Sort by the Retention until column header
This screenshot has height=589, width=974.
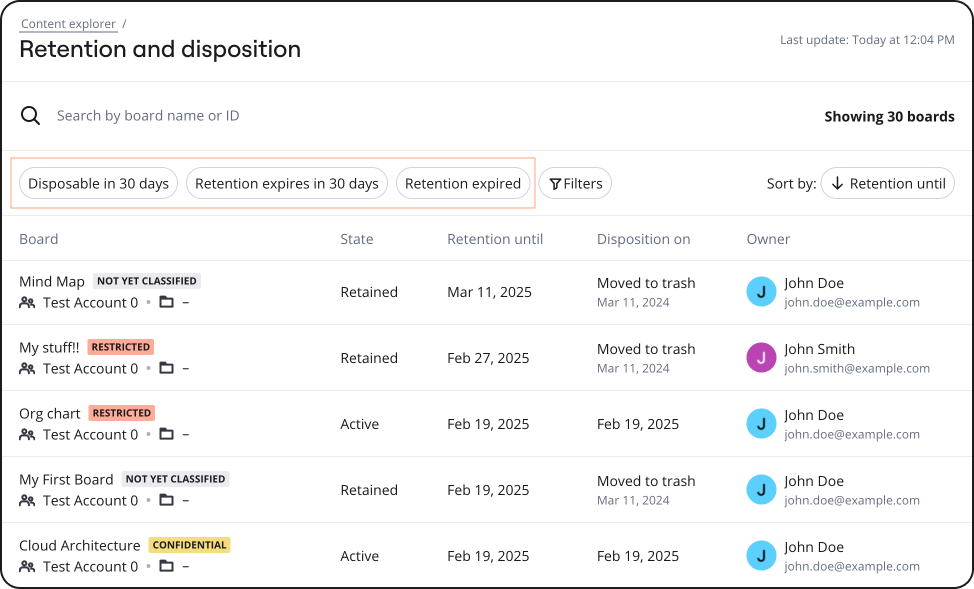[495, 239]
